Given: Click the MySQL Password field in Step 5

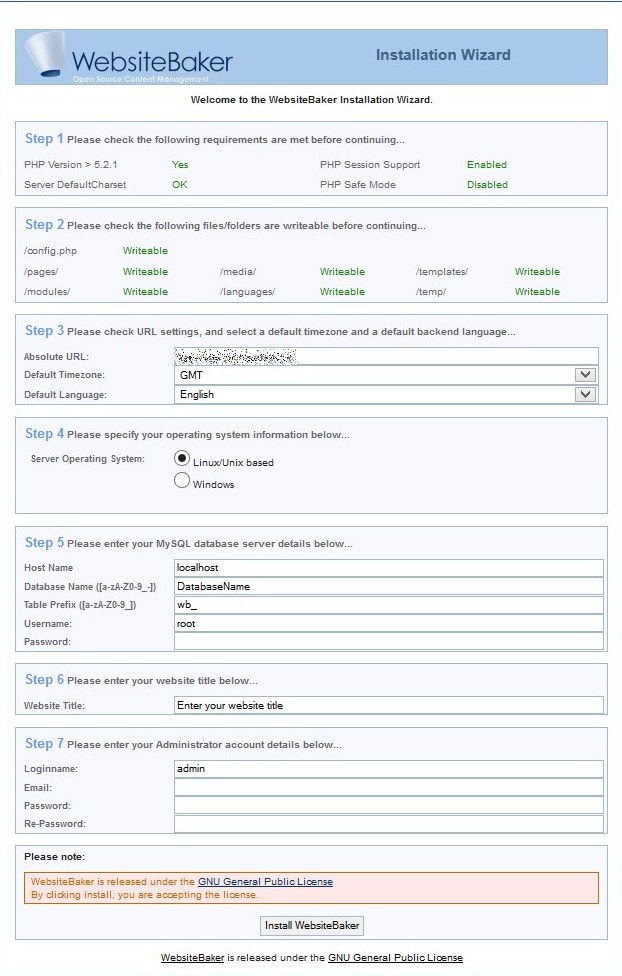Looking at the screenshot, I should pos(389,641).
